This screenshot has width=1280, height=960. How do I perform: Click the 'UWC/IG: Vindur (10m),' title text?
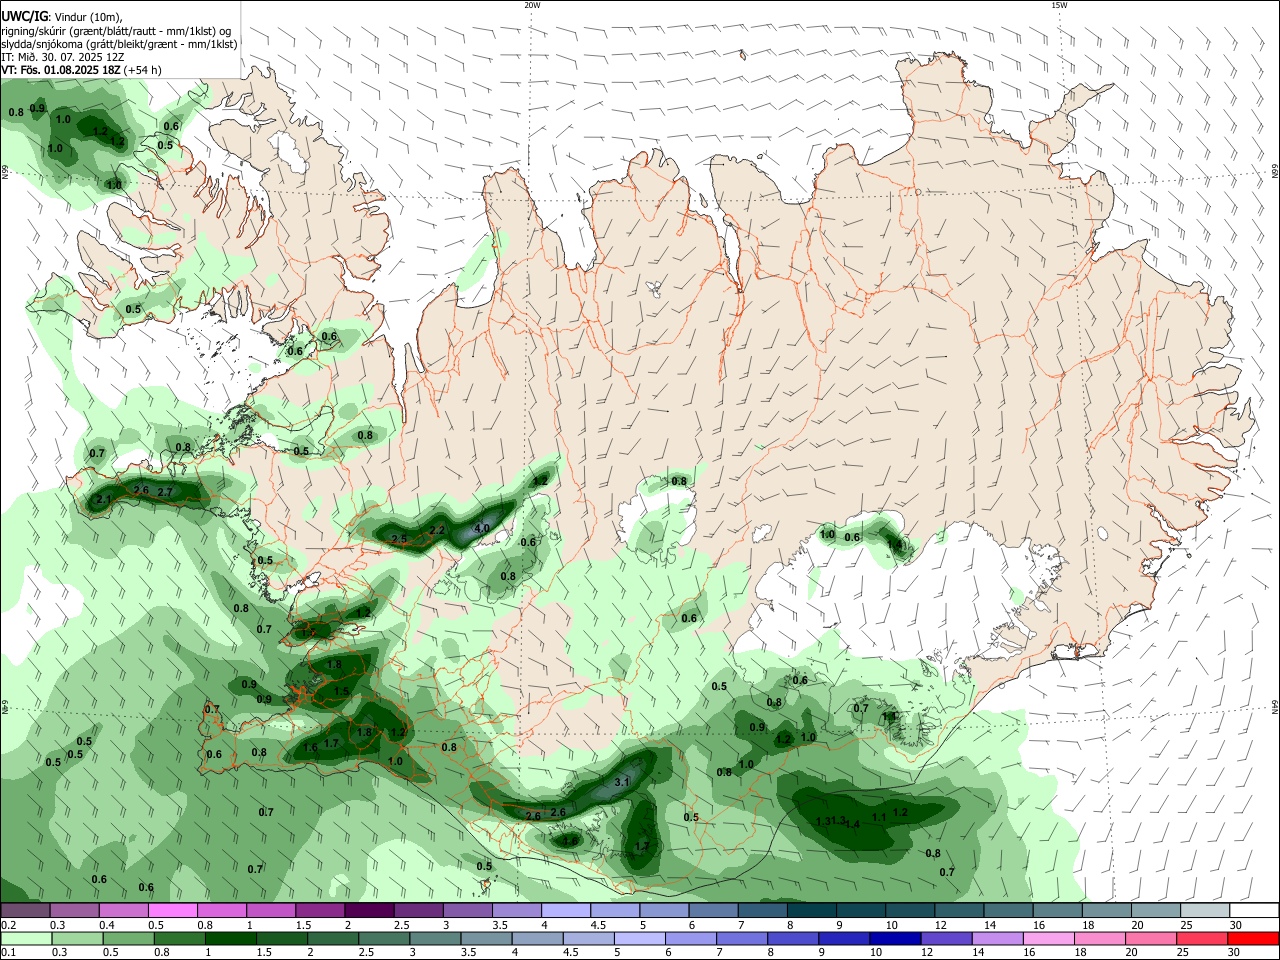click(62, 17)
